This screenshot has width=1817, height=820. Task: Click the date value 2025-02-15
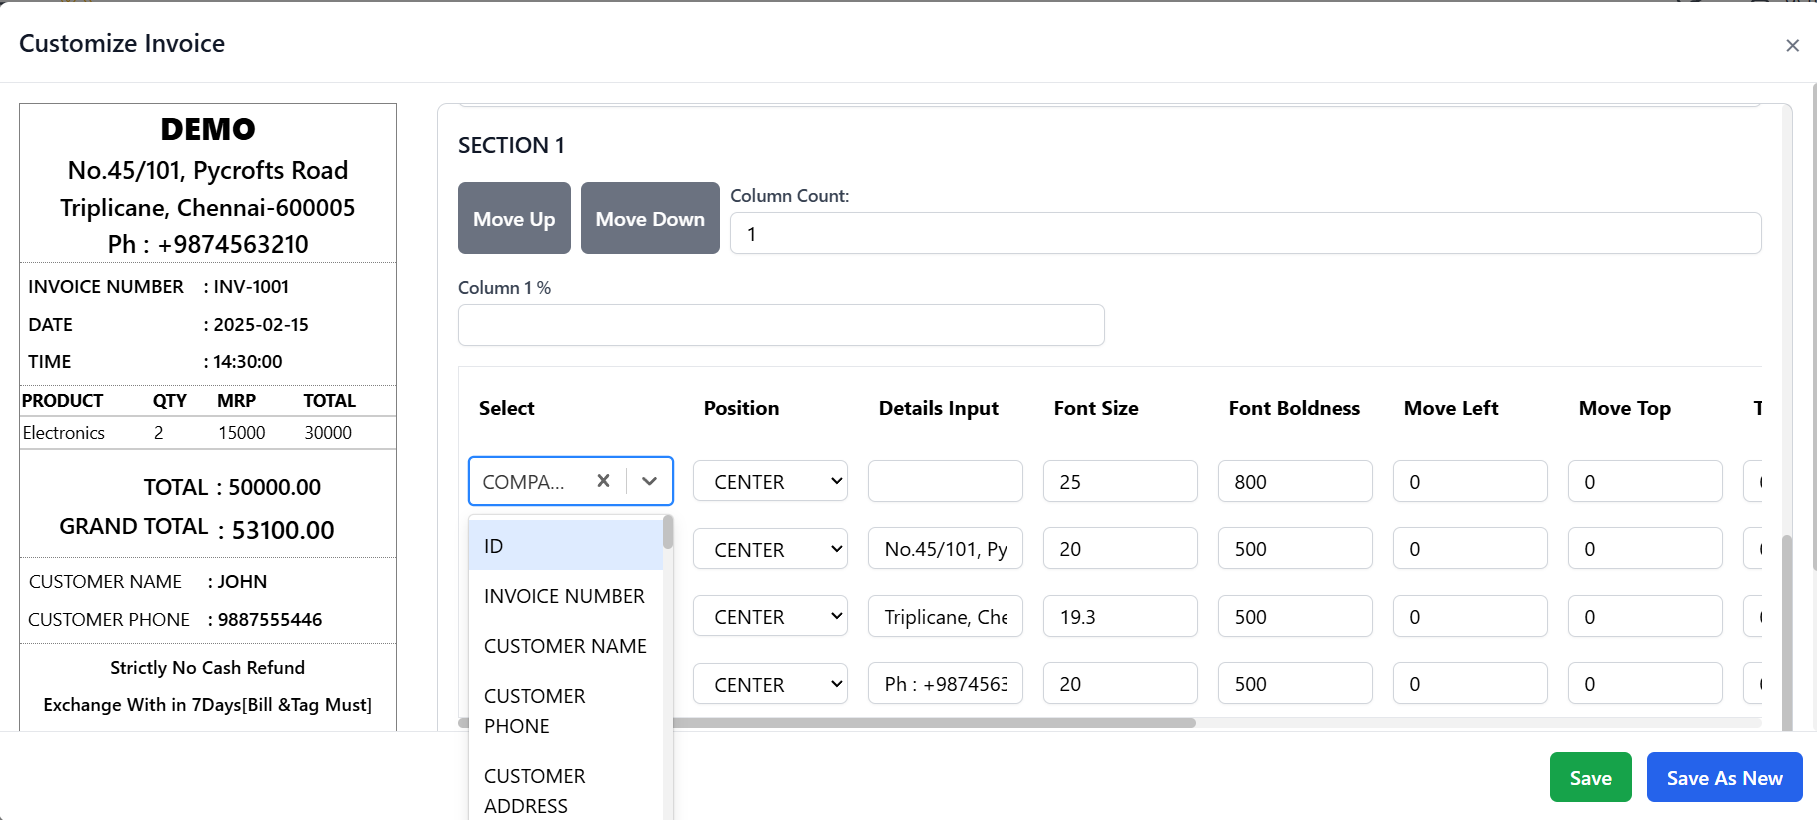click(261, 325)
